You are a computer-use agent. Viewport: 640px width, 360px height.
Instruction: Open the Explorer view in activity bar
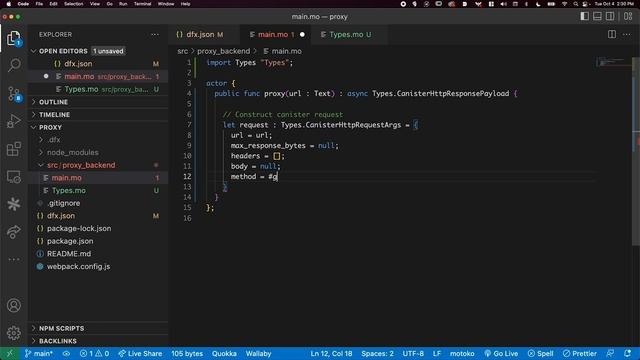coord(13,38)
